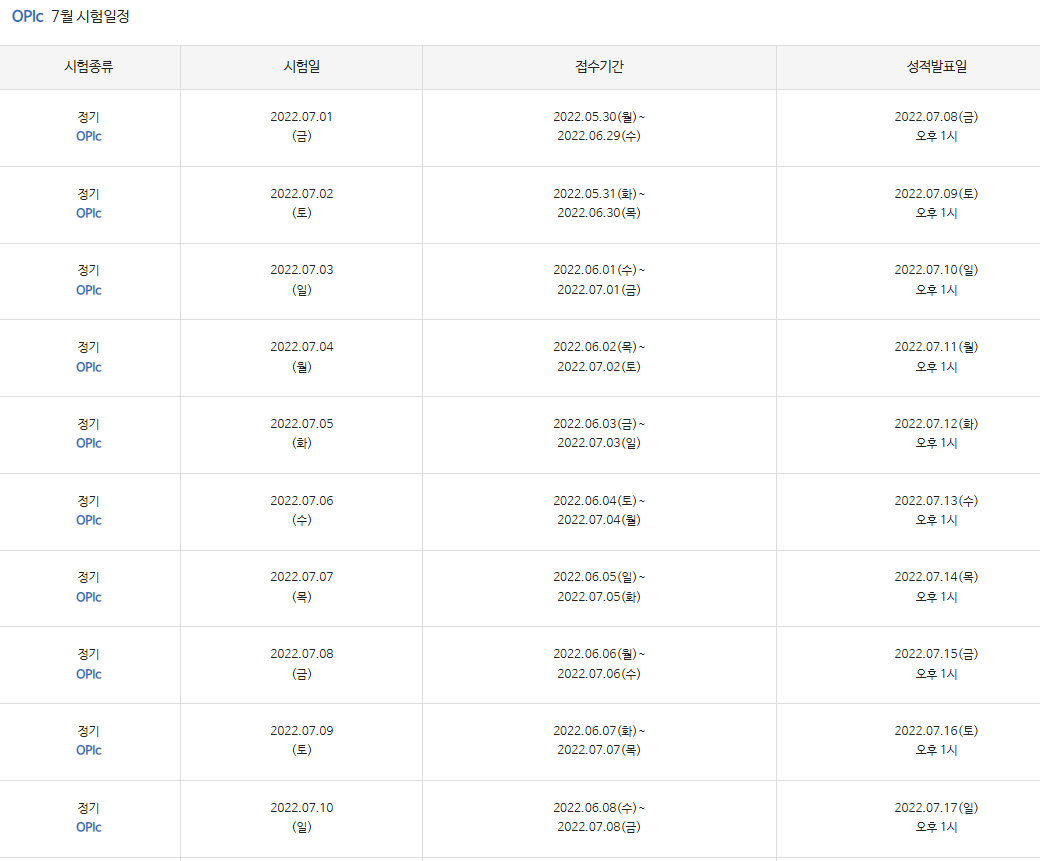Open the OPIc link in the 2022.07.08 test row
This screenshot has width=1040, height=861.
tap(89, 674)
